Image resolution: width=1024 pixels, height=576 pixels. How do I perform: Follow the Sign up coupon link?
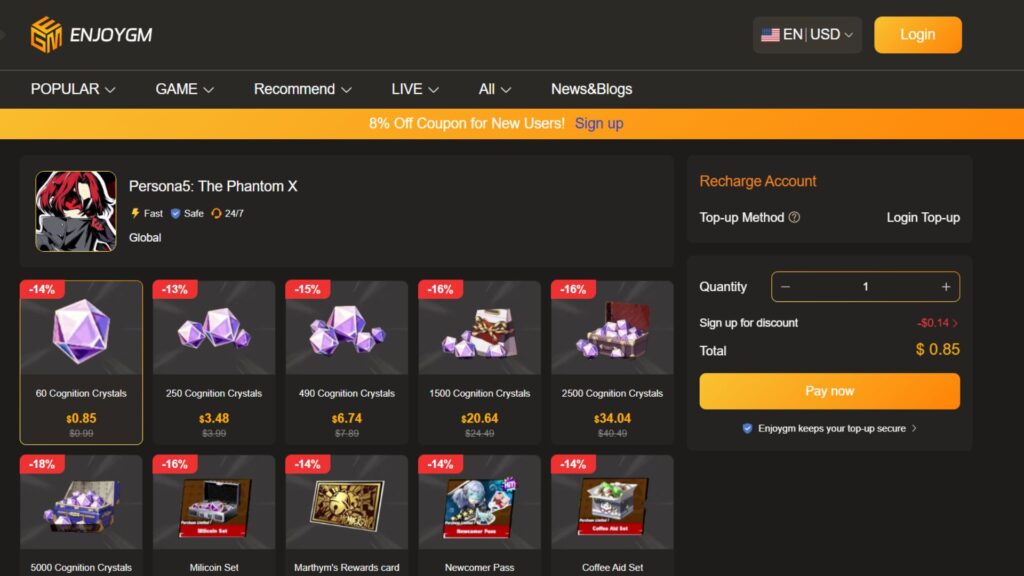click(599, 123)
